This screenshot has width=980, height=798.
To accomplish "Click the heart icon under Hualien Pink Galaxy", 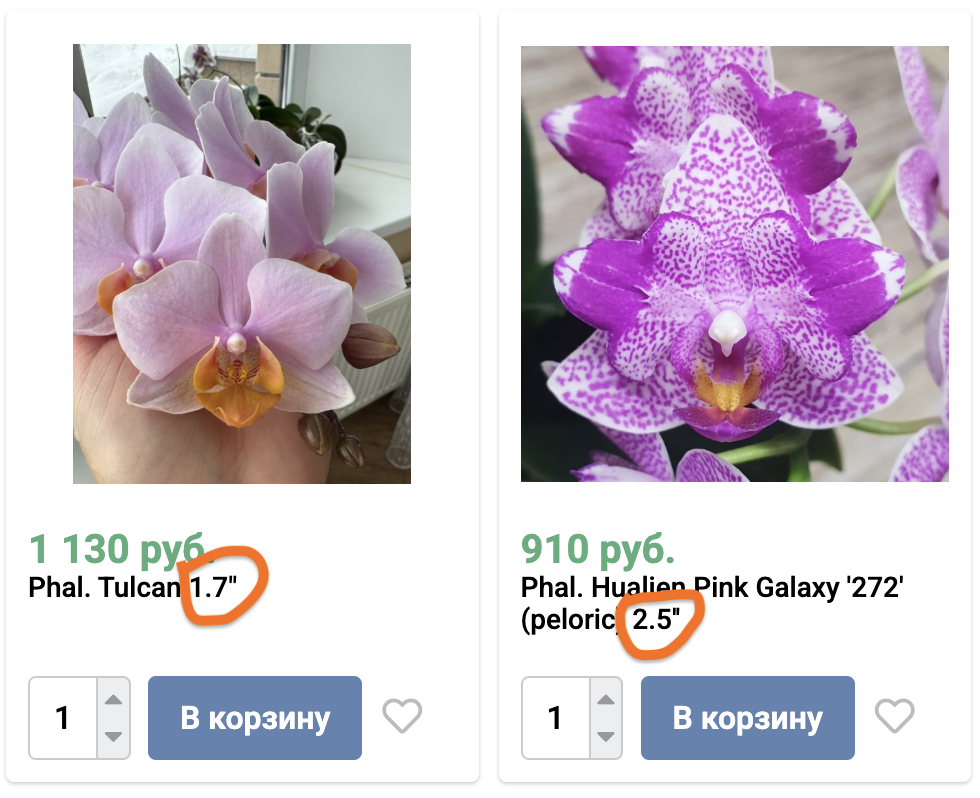I will coord(894,717).
